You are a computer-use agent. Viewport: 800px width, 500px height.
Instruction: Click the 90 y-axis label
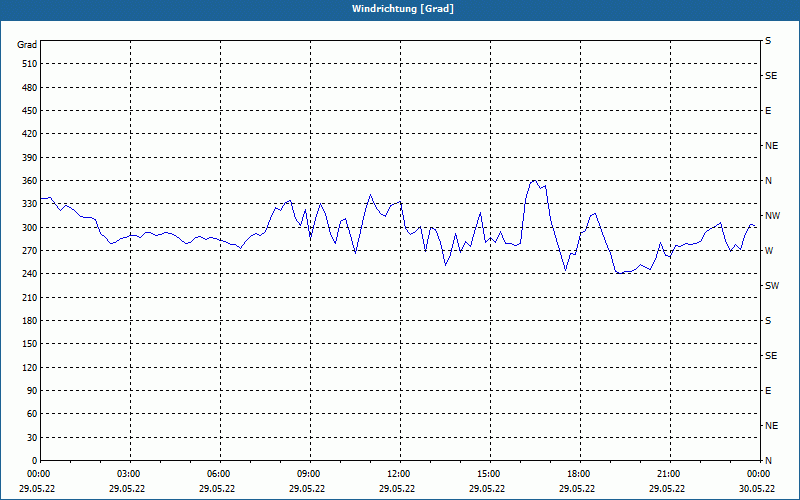(x=32, y=391)
